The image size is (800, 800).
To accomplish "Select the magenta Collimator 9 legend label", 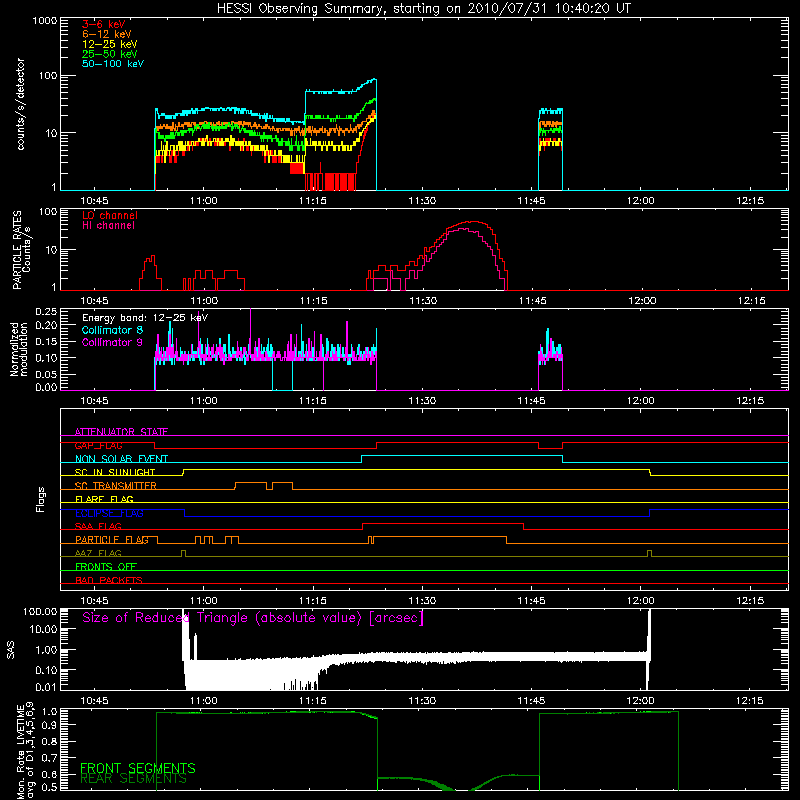I will pyautogui.click(x=112, y=342).
